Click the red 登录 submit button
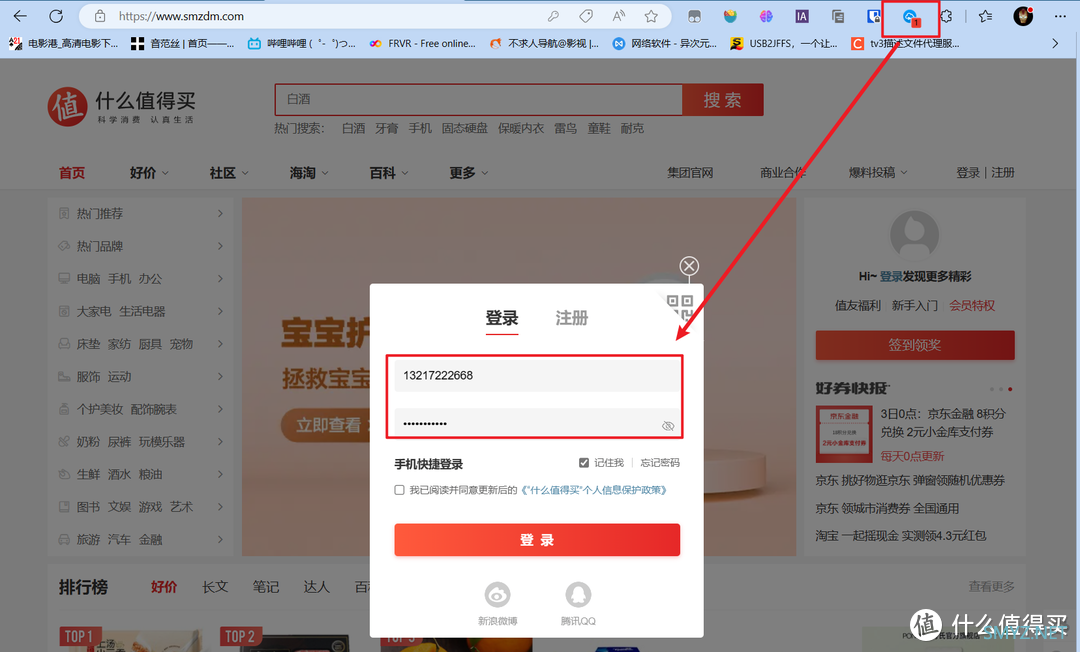The height and width of the screenshot is (652, 1080). pos(537,540)
